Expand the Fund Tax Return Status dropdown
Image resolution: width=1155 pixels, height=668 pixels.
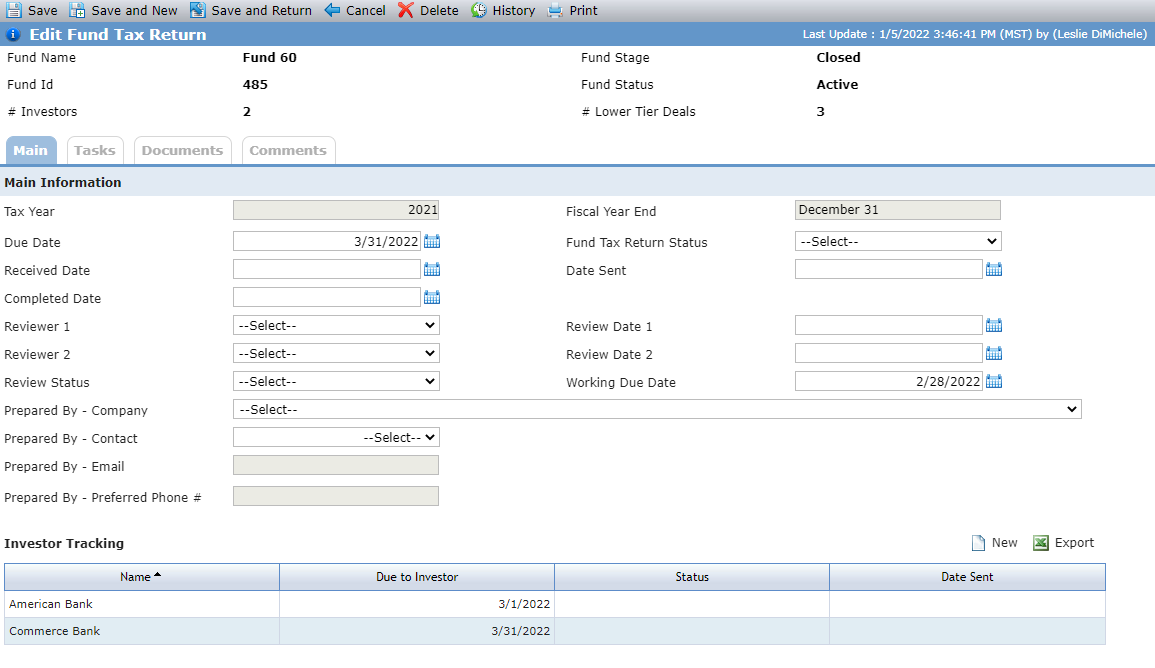coord(898,242)
